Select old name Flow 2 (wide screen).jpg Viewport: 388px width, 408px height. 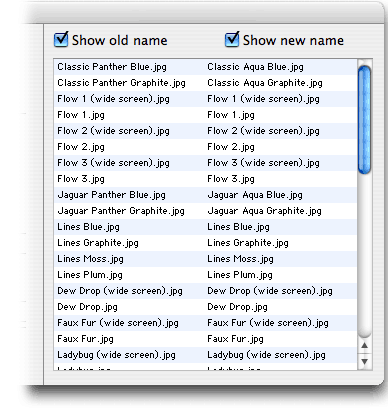(x=113, y=131)
